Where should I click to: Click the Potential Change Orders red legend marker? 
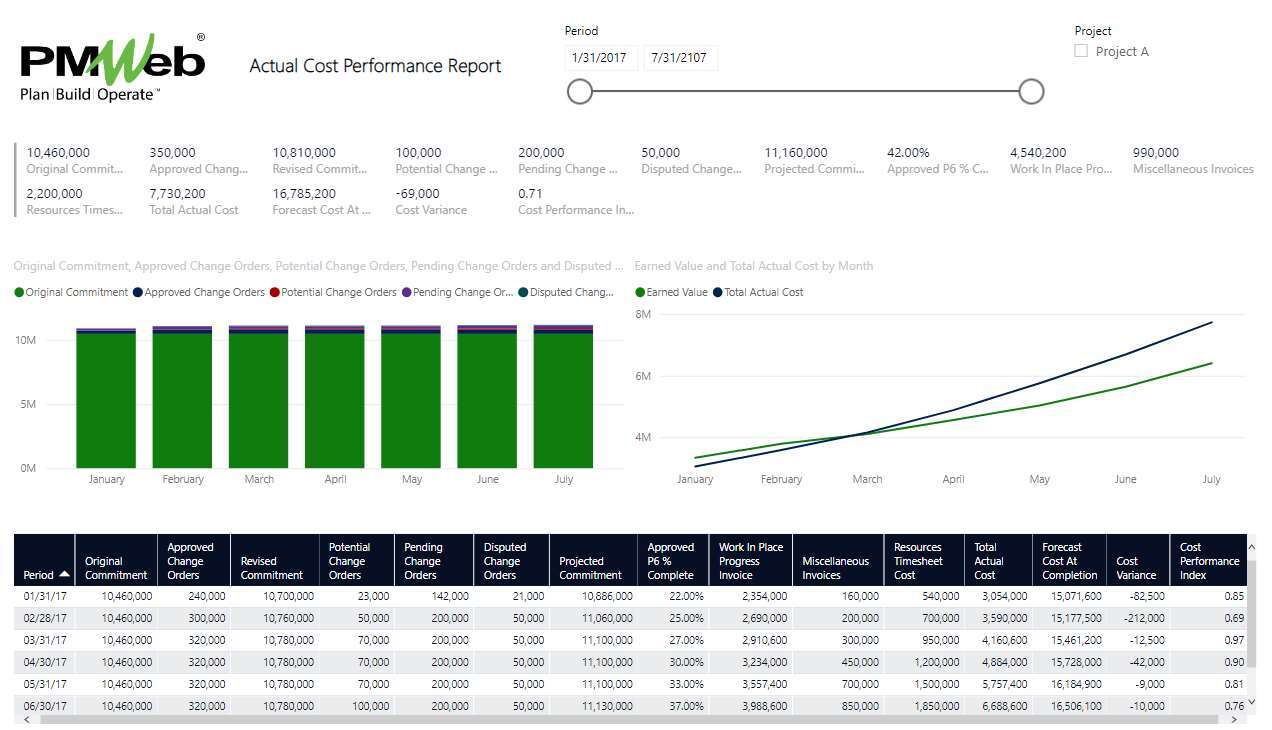275,293
